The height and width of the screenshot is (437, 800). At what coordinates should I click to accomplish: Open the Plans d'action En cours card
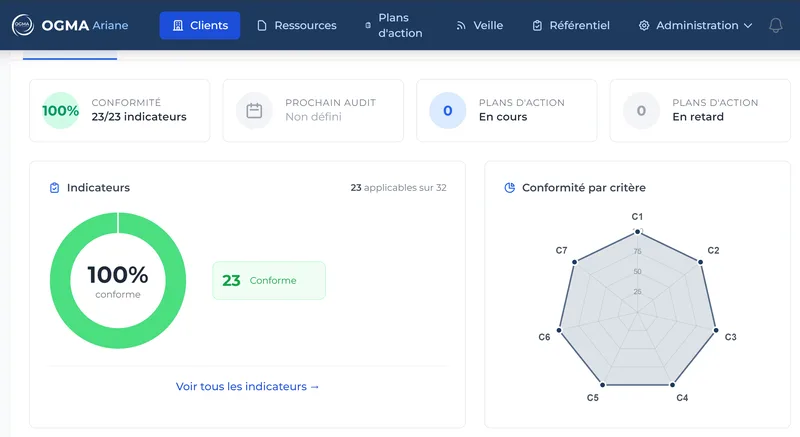click(x=507, y=111)
